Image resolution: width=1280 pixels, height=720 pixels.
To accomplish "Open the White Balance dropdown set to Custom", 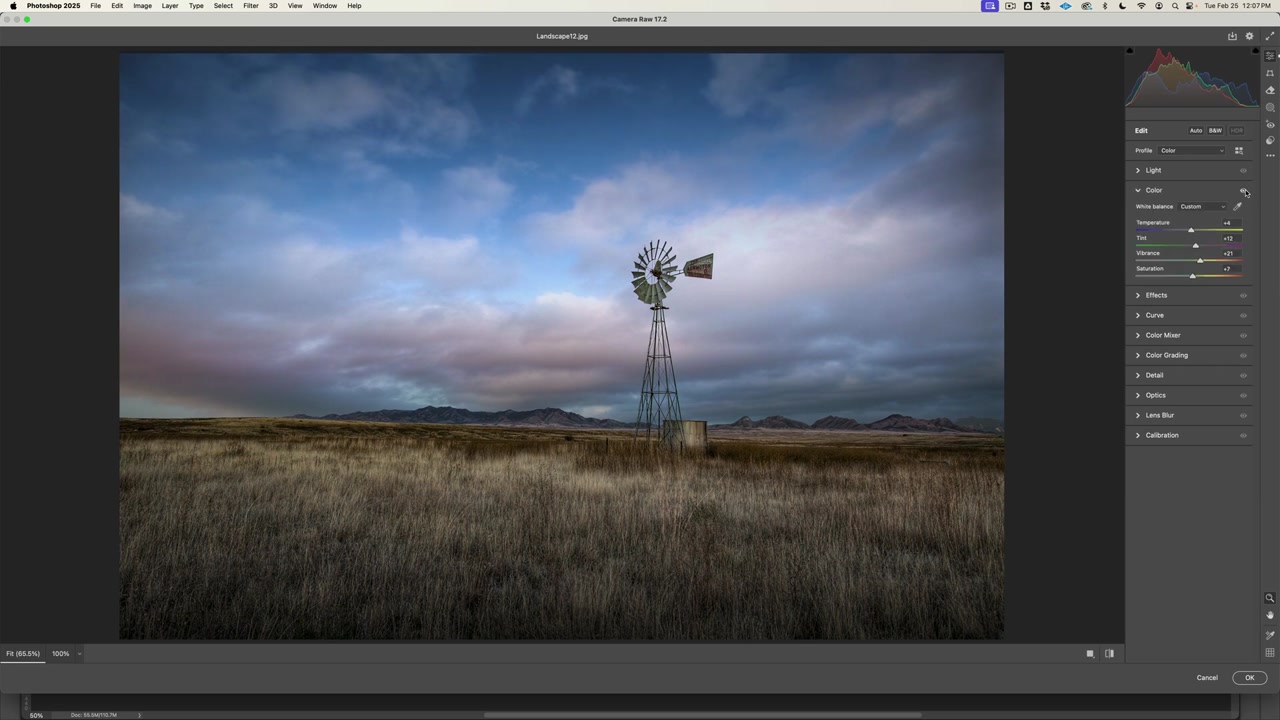I will (x=1200, y=206).
